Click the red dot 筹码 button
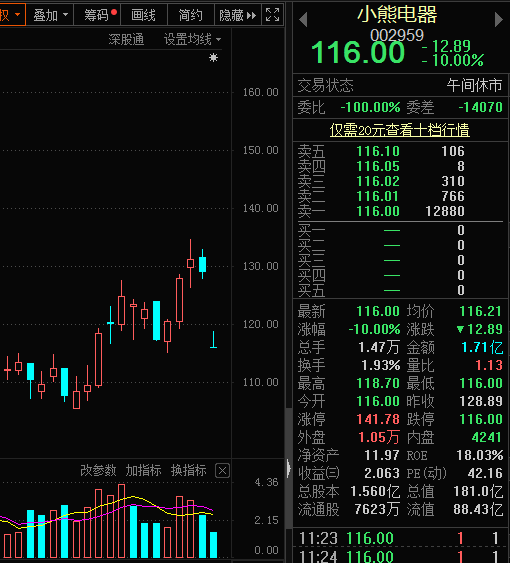This screenshot has width=510, height=563. (x=97, y=15)
